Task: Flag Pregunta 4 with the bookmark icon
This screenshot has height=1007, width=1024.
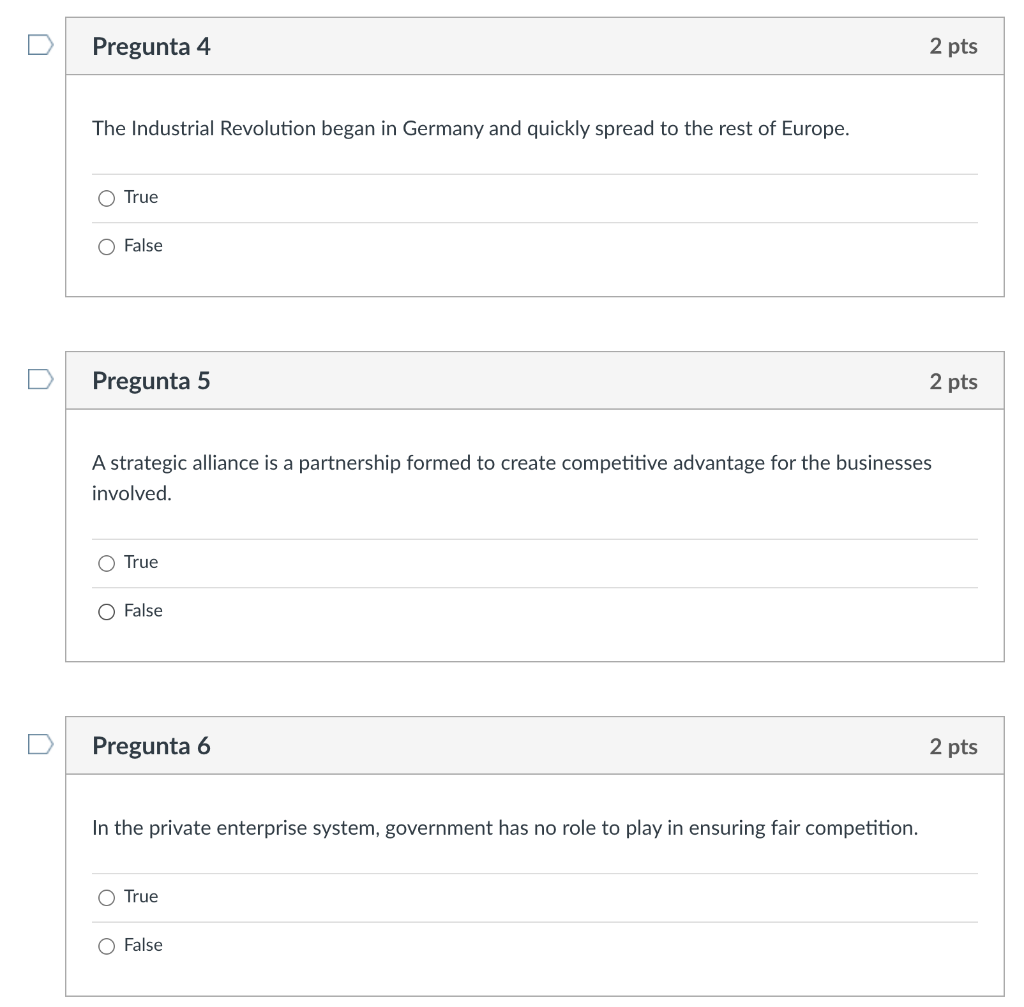Action: (x=38, y=45)
